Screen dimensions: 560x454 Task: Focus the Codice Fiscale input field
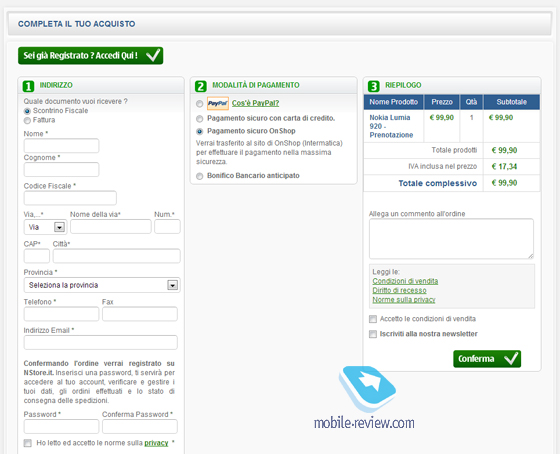[x=70, y=198]
